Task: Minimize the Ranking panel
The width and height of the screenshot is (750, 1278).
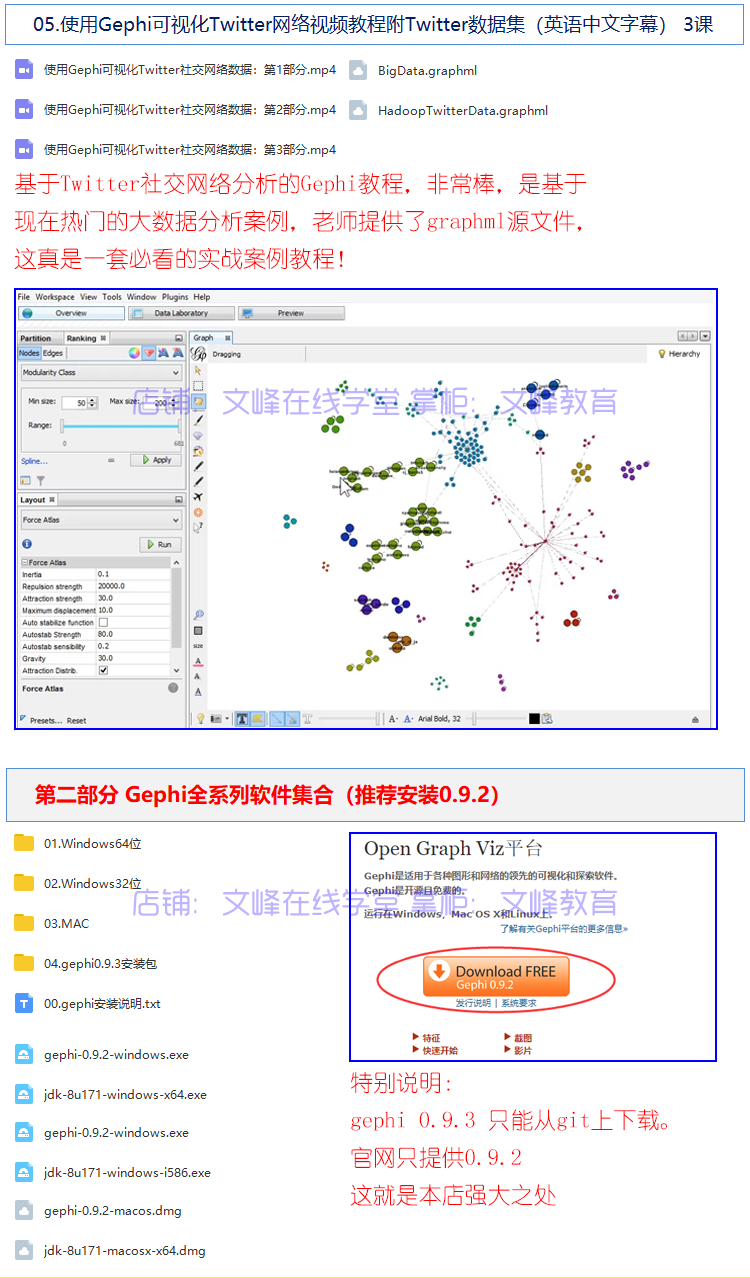Action: tap(178, 338)
